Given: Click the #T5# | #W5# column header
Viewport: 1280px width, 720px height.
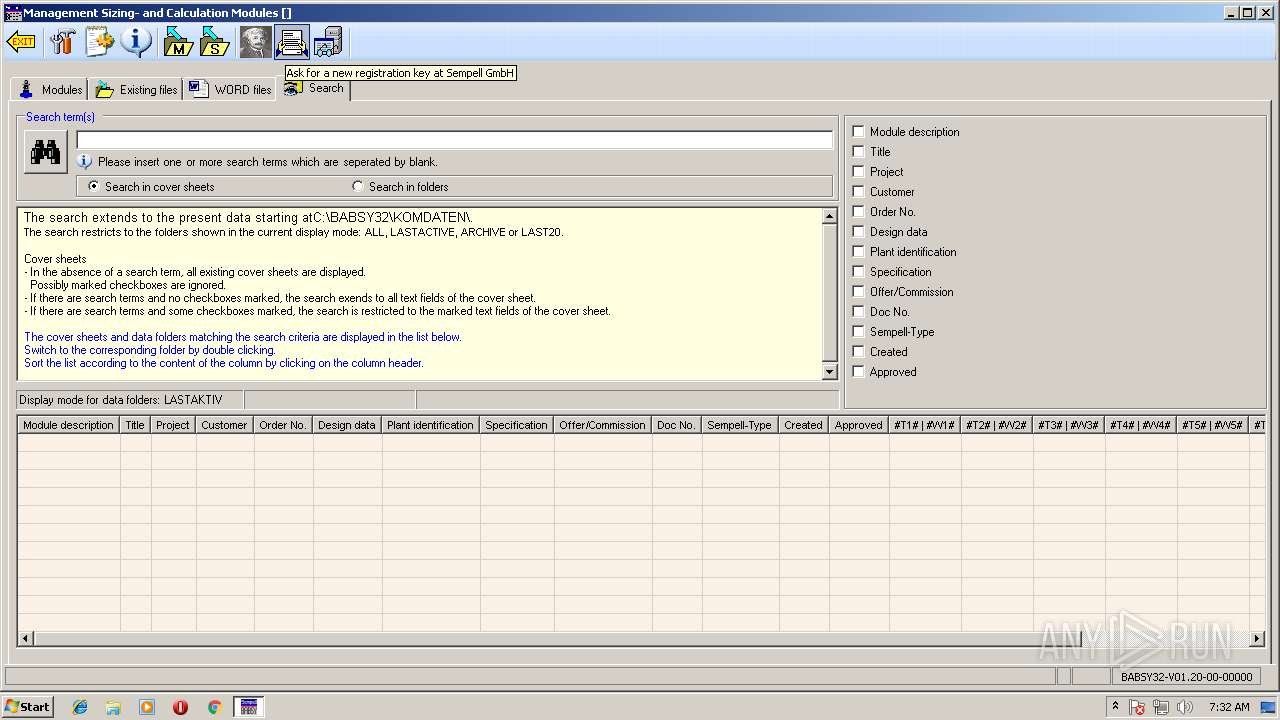Looking at the screenshot, I should 1213,425.
